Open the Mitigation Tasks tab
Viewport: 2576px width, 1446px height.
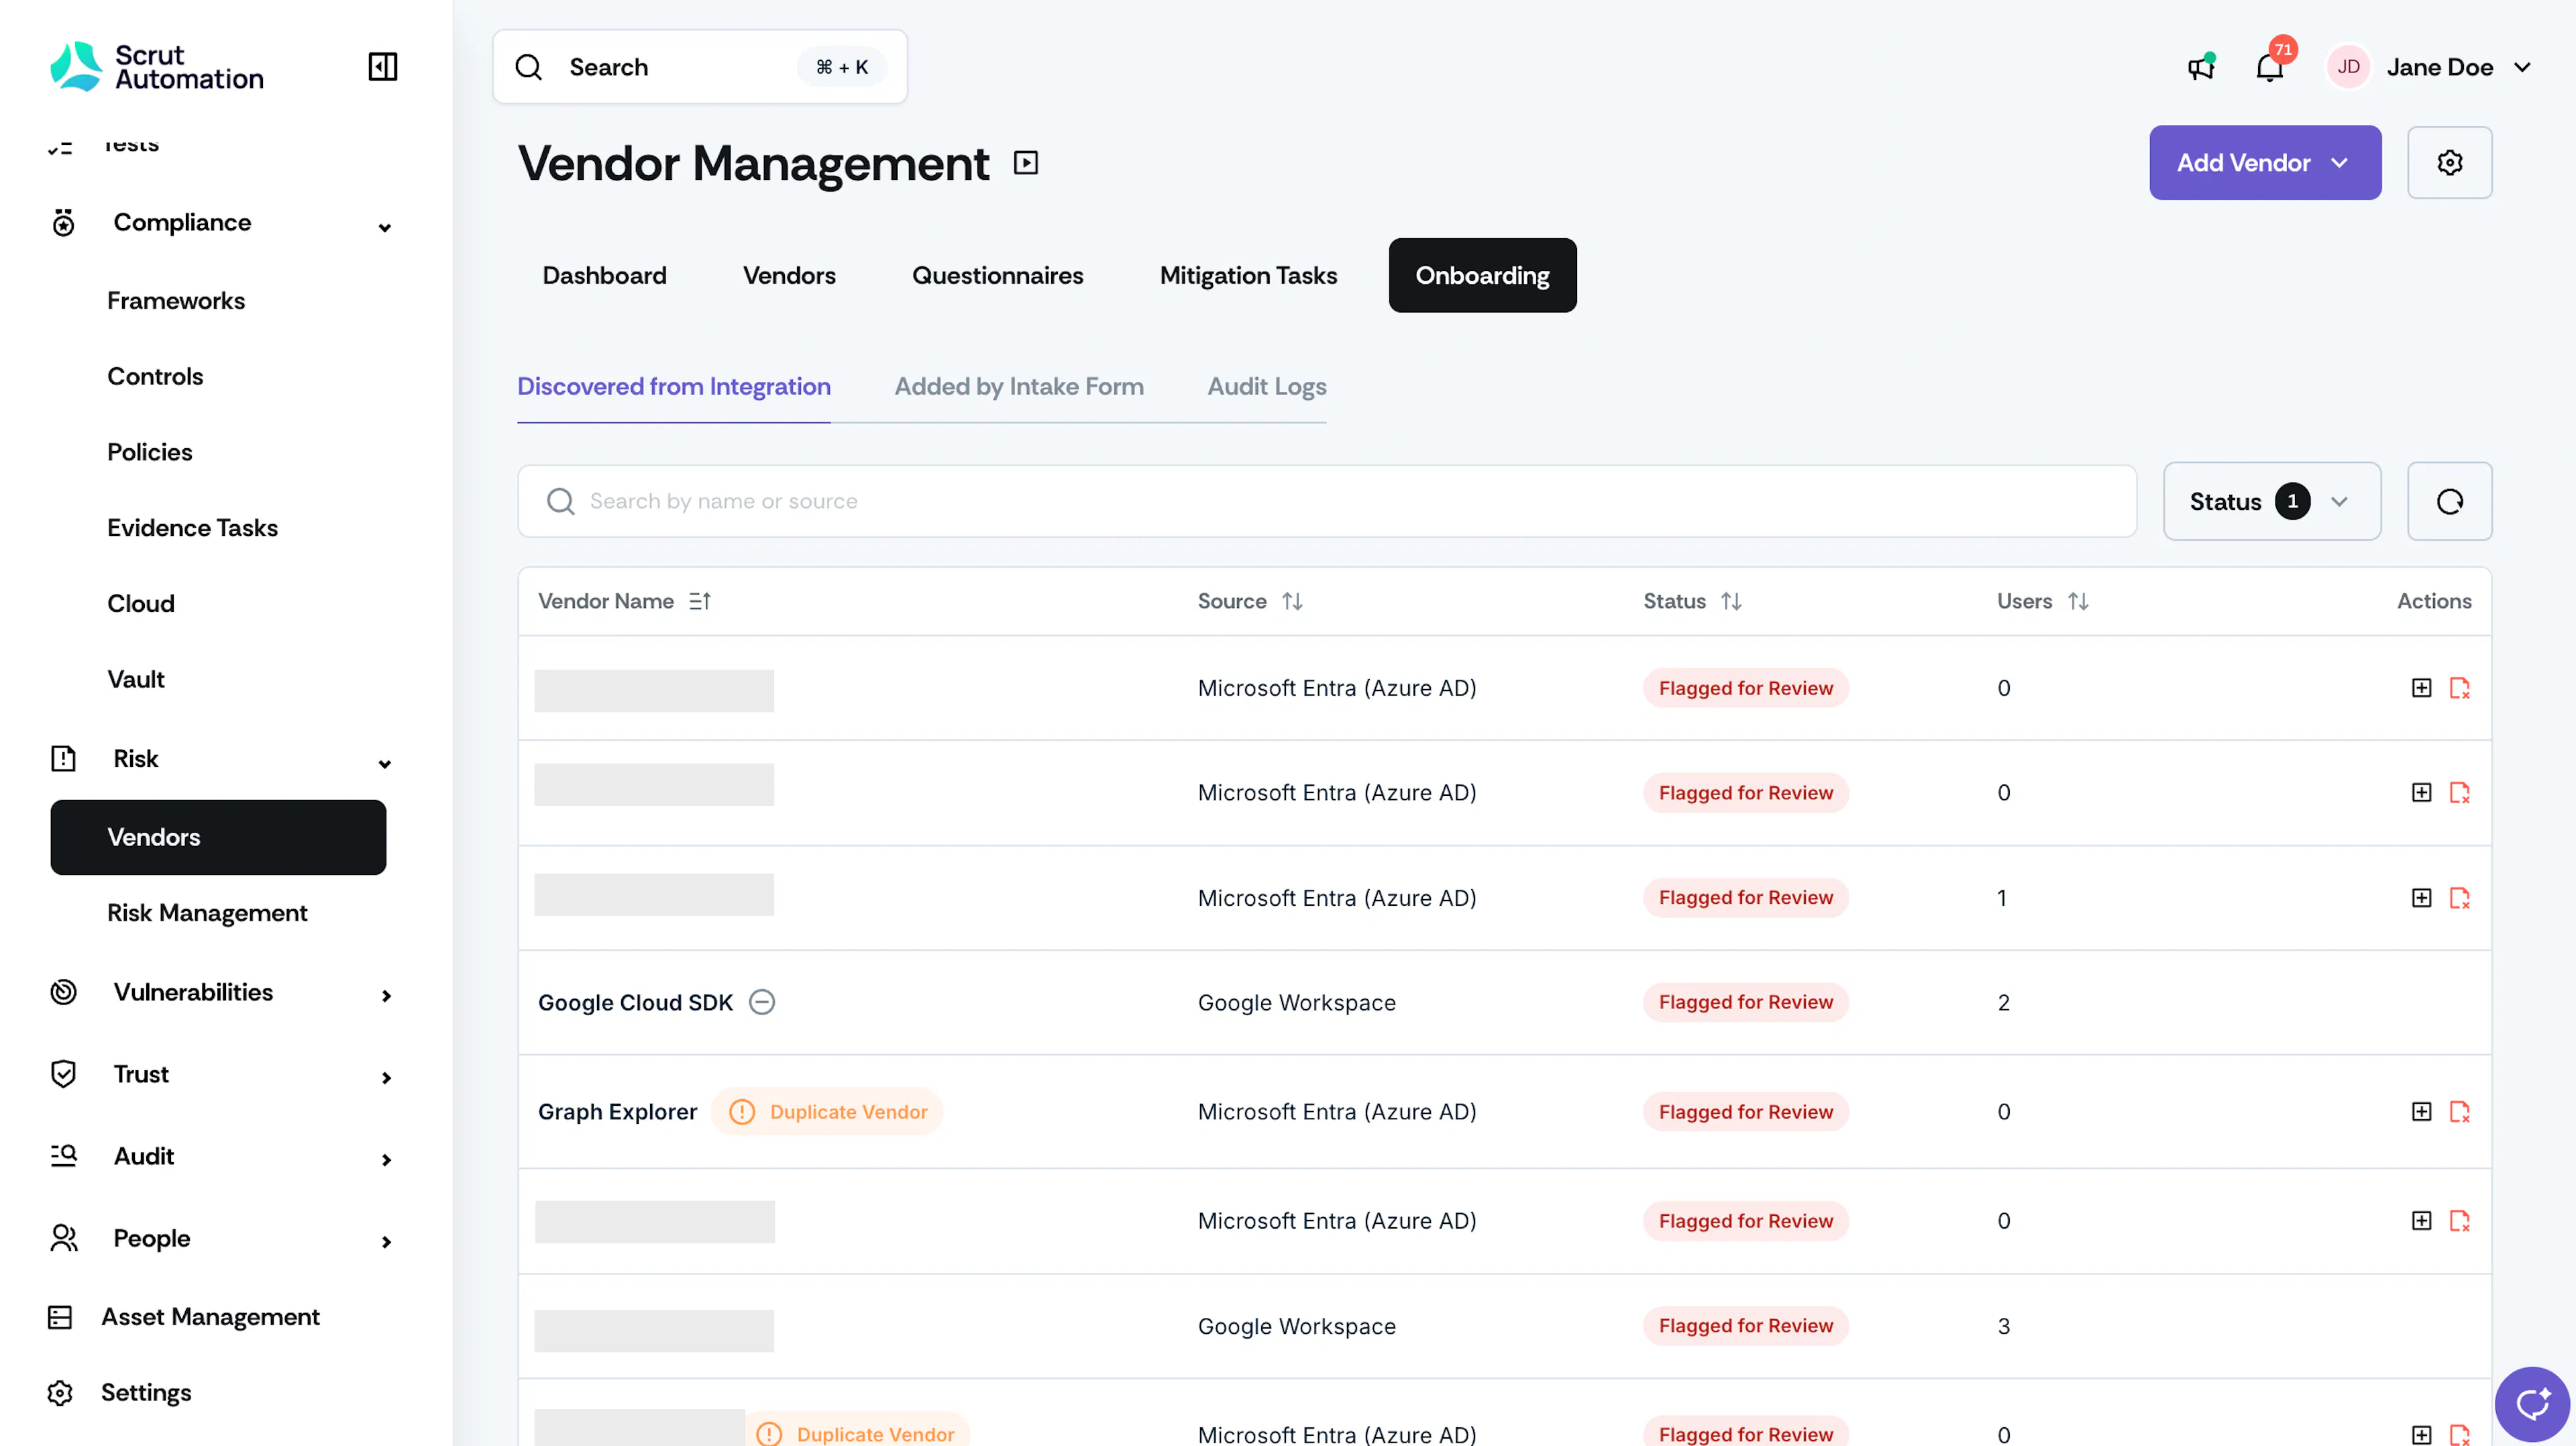(x=1248, y=275)
